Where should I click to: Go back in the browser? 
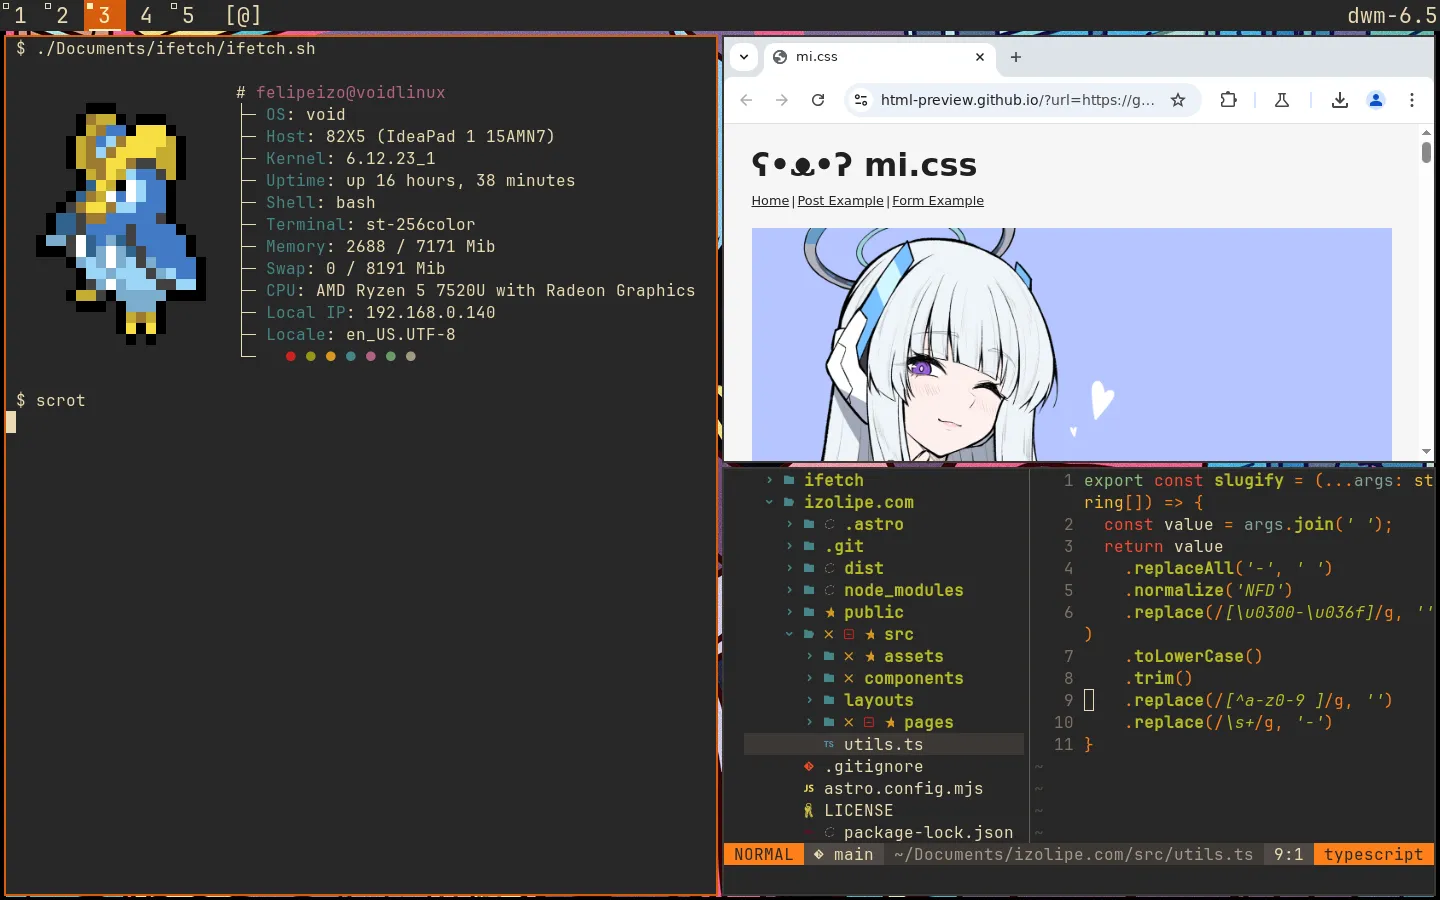(746, 100)
